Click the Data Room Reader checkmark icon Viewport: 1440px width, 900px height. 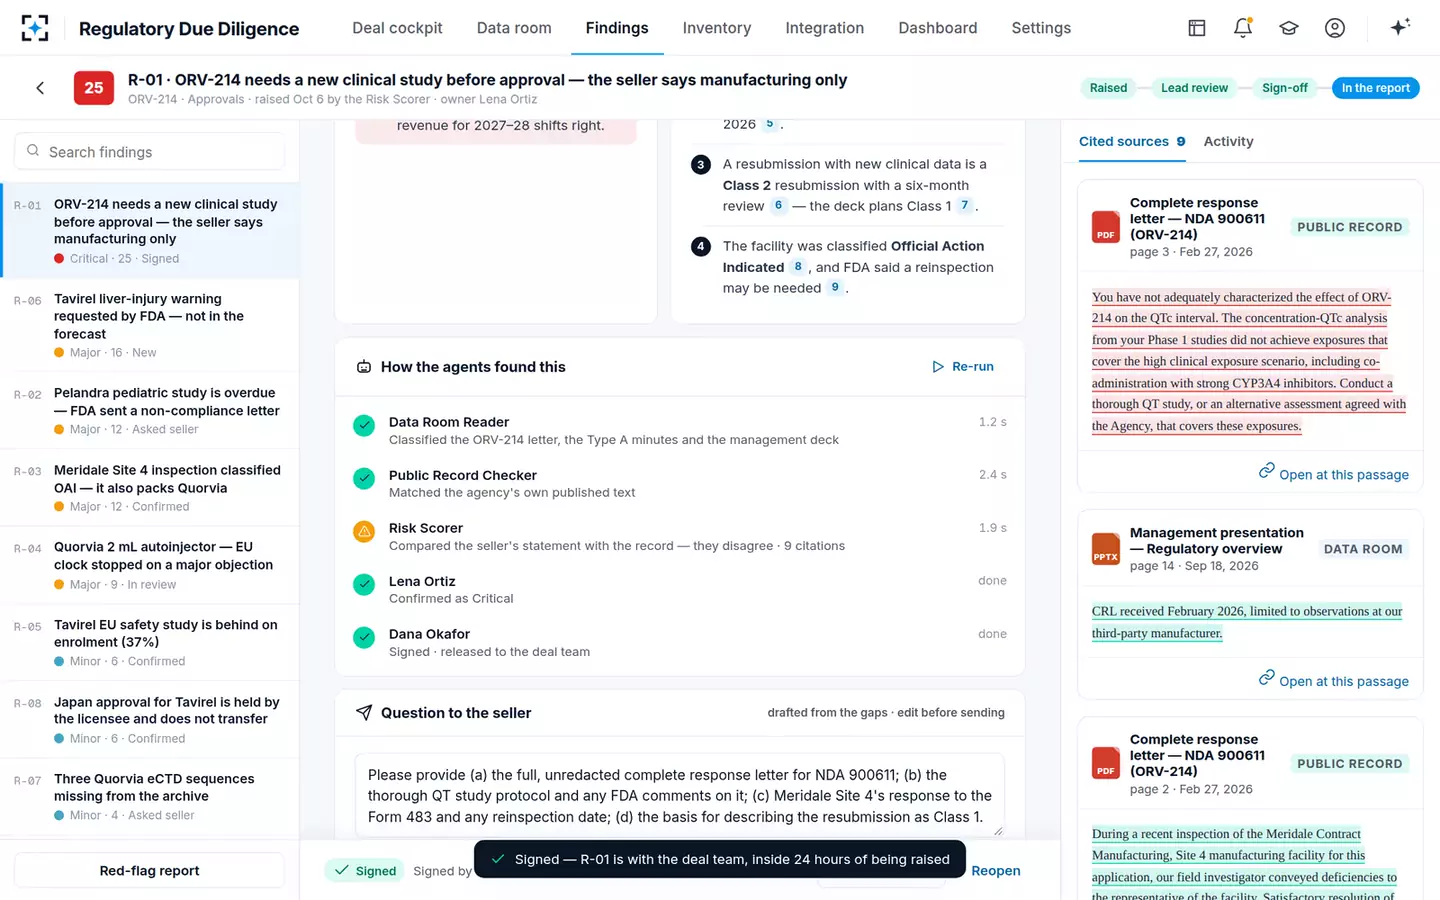(x=364, y=425)
